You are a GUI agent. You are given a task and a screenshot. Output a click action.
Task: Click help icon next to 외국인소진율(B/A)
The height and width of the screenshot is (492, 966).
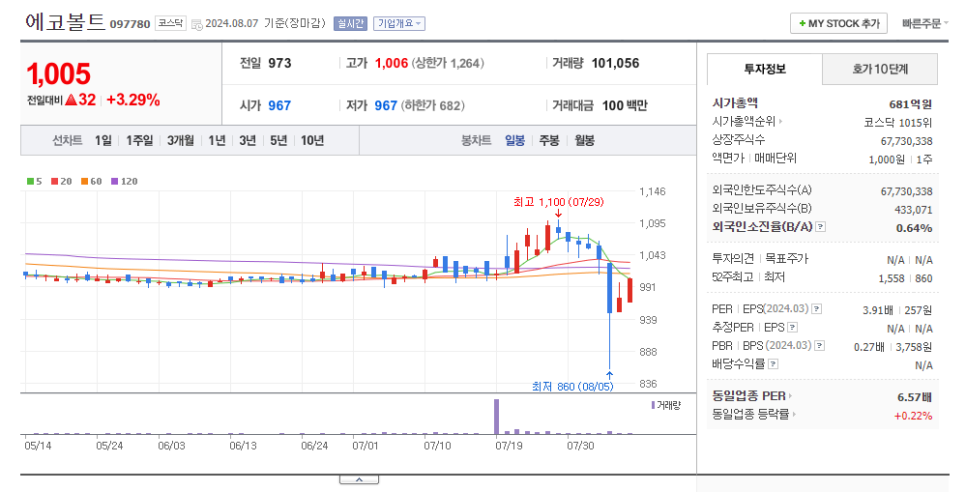tap(820, 227)
